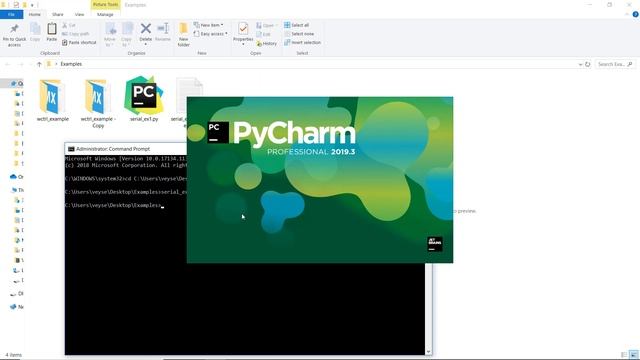
Task: Pin to Quick access in ribbon
Action: coord(14,35)
